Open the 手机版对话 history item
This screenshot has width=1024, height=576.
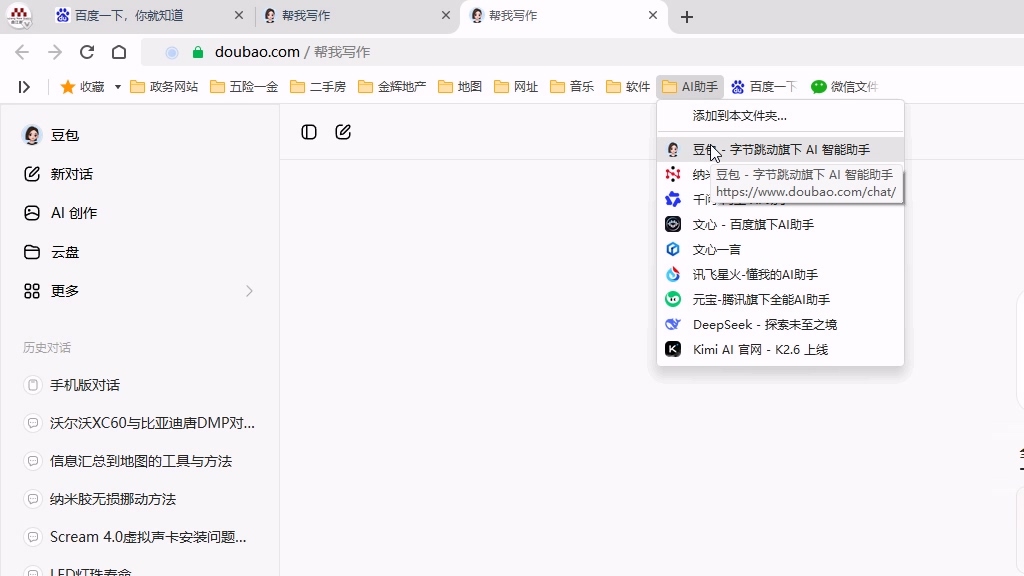click(139, 385)
